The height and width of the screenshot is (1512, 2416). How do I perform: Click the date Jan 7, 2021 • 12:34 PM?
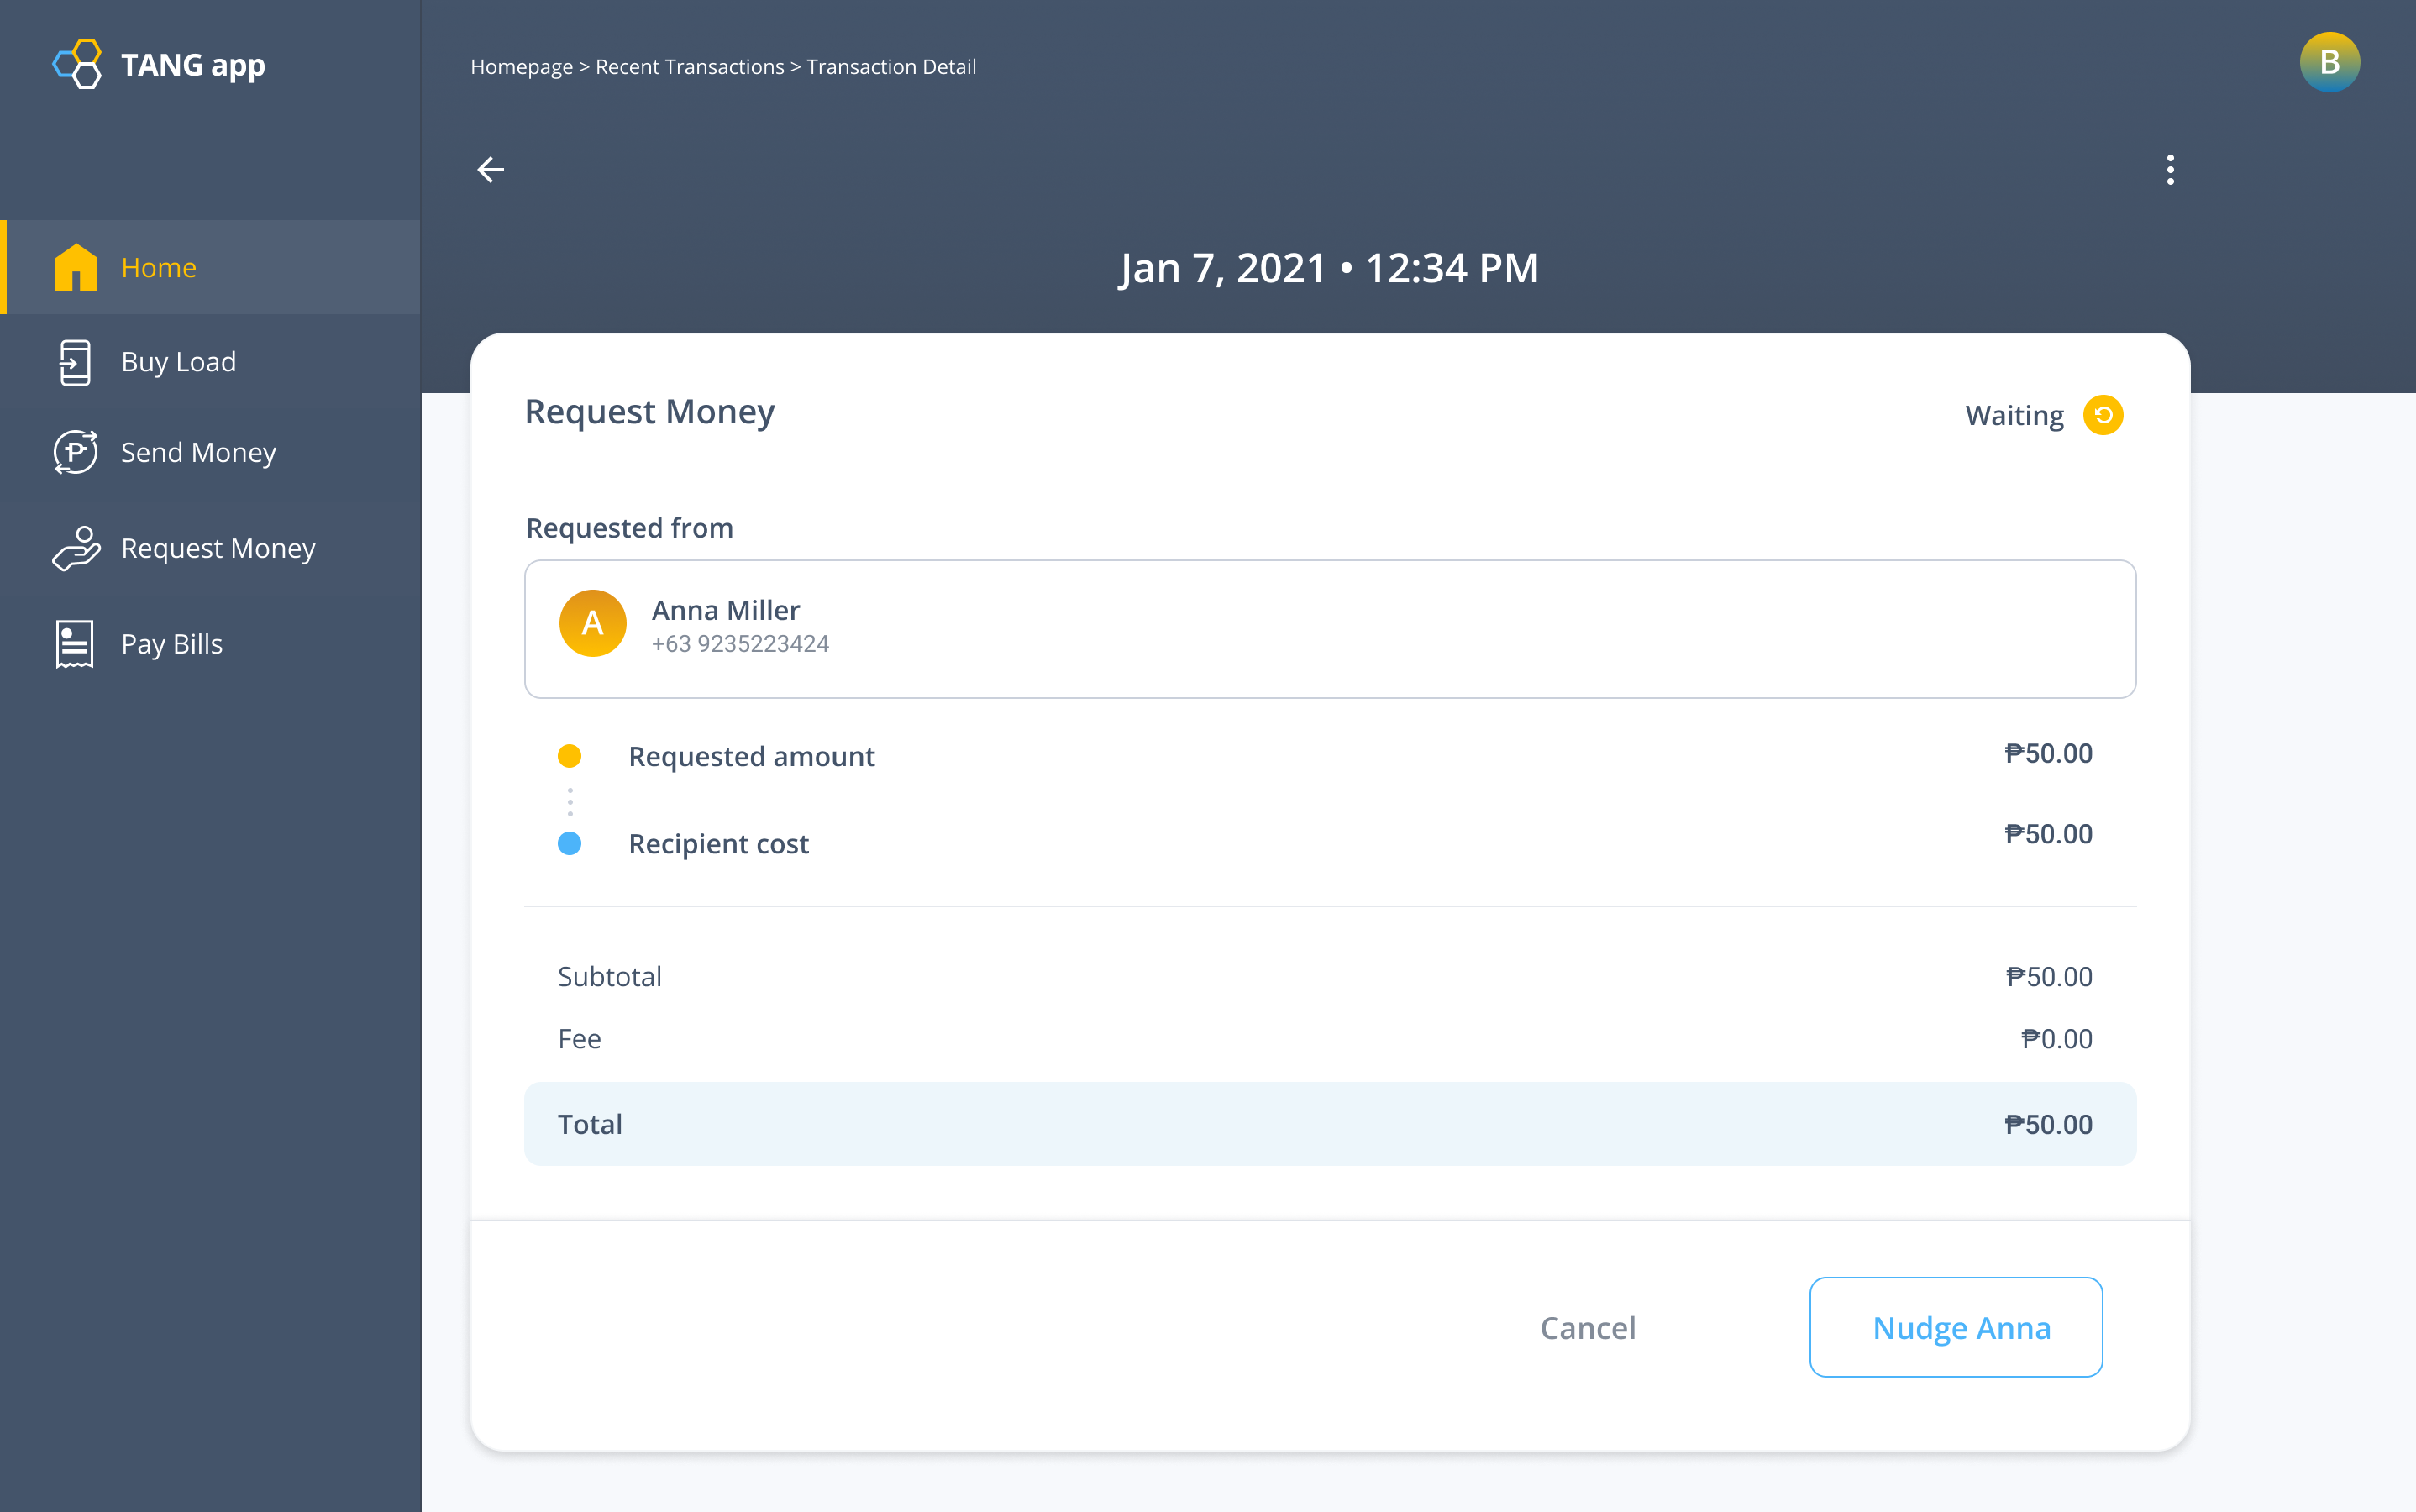pyautogui.click(x=1329, y=268)
